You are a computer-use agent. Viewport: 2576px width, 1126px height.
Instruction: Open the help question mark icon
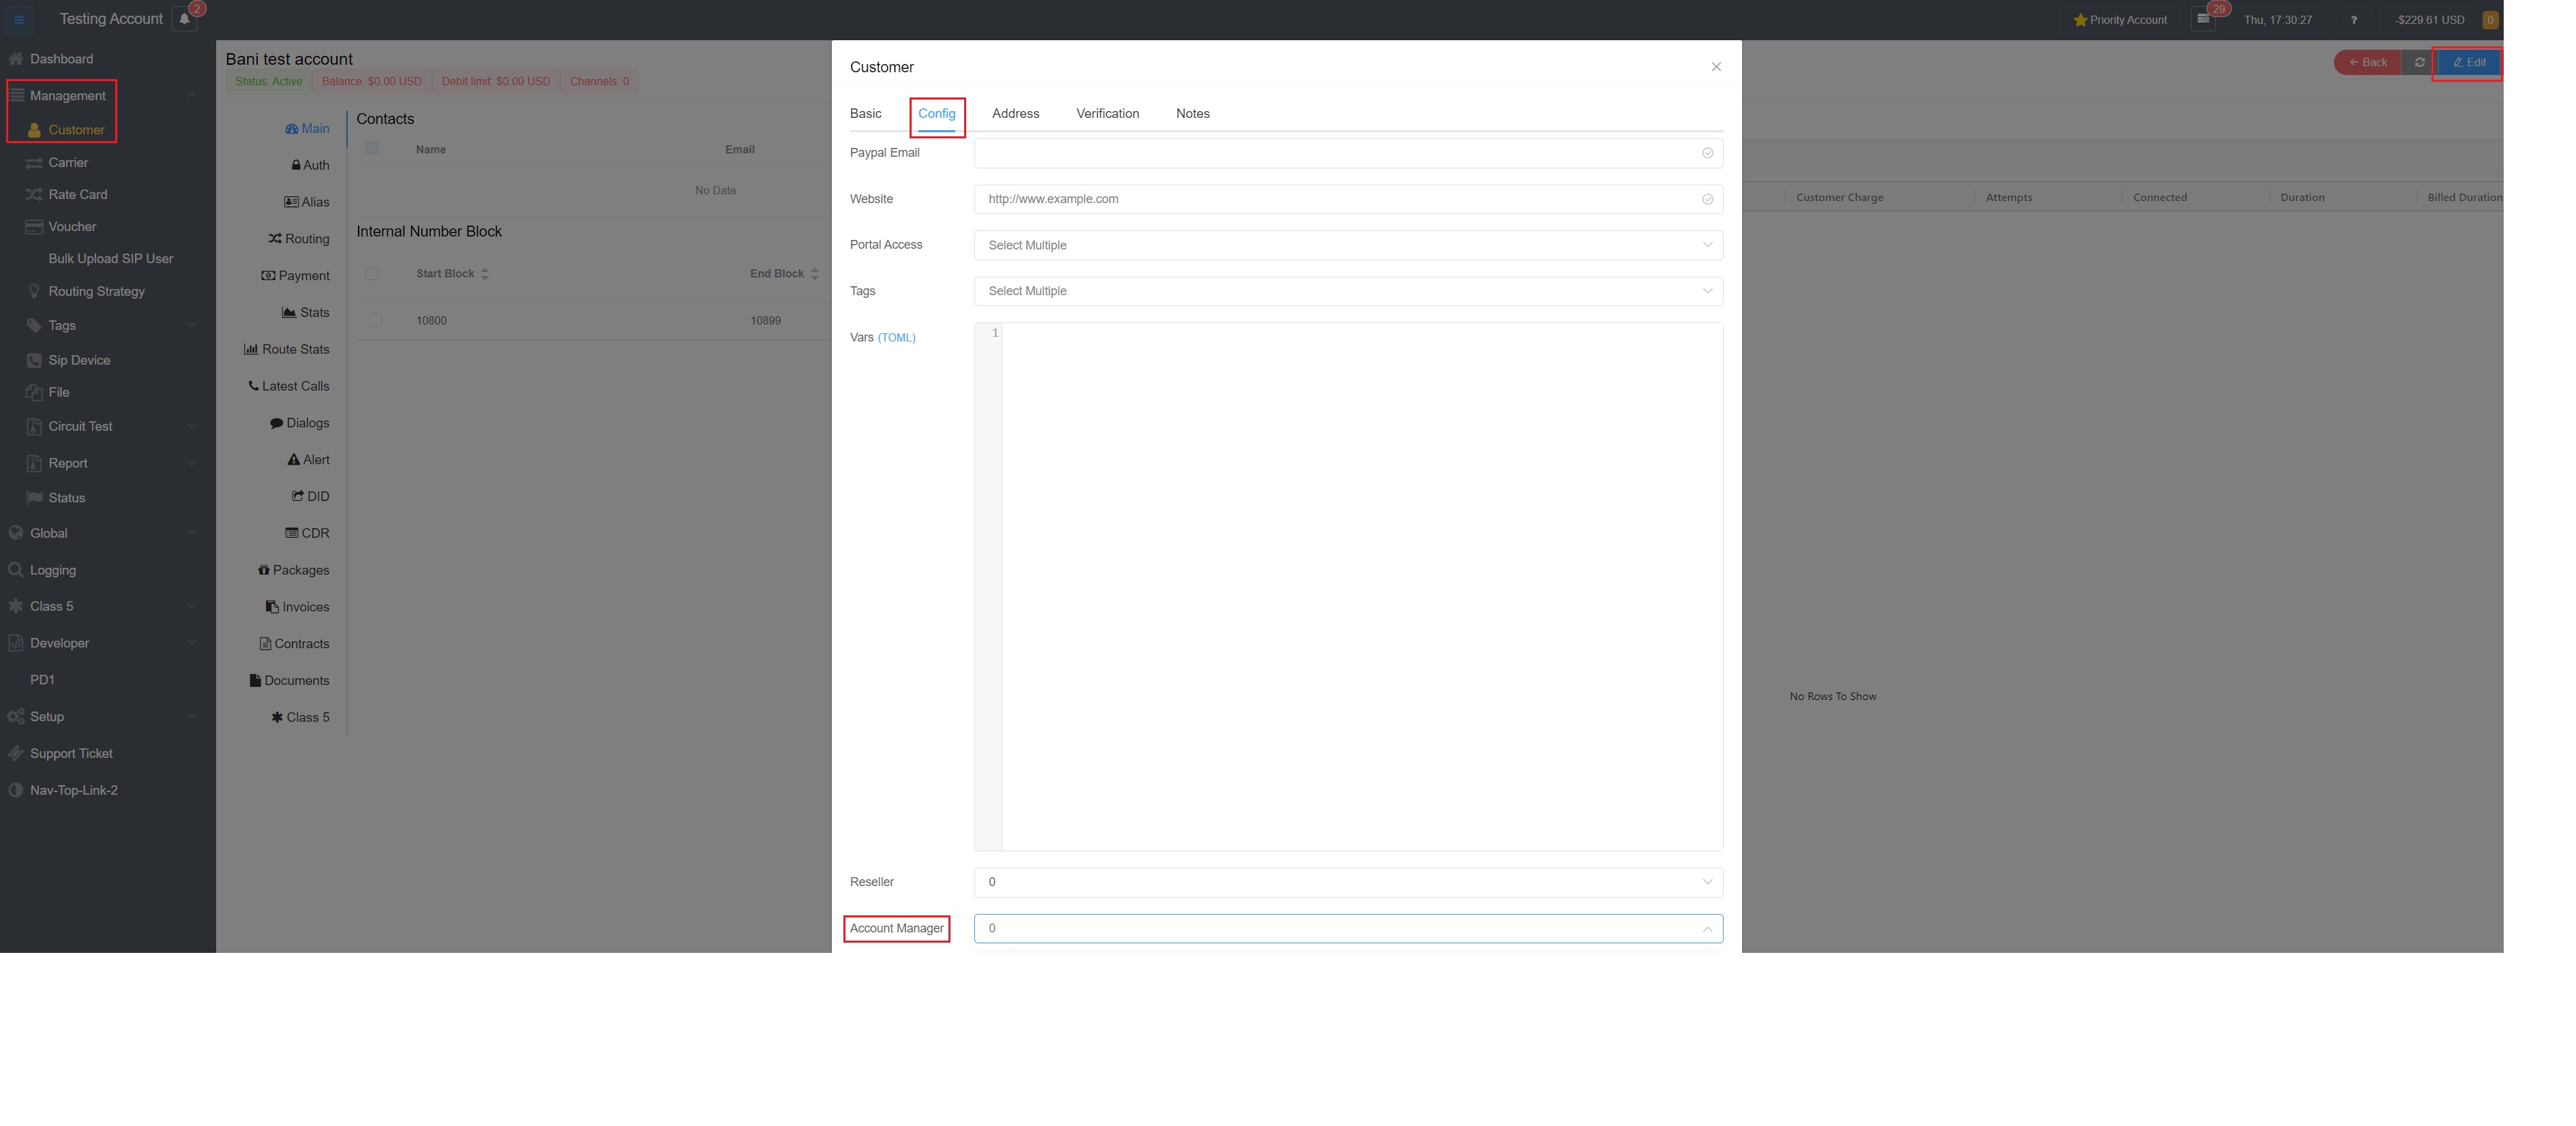pyautogui.click(x=2353, y=20)
